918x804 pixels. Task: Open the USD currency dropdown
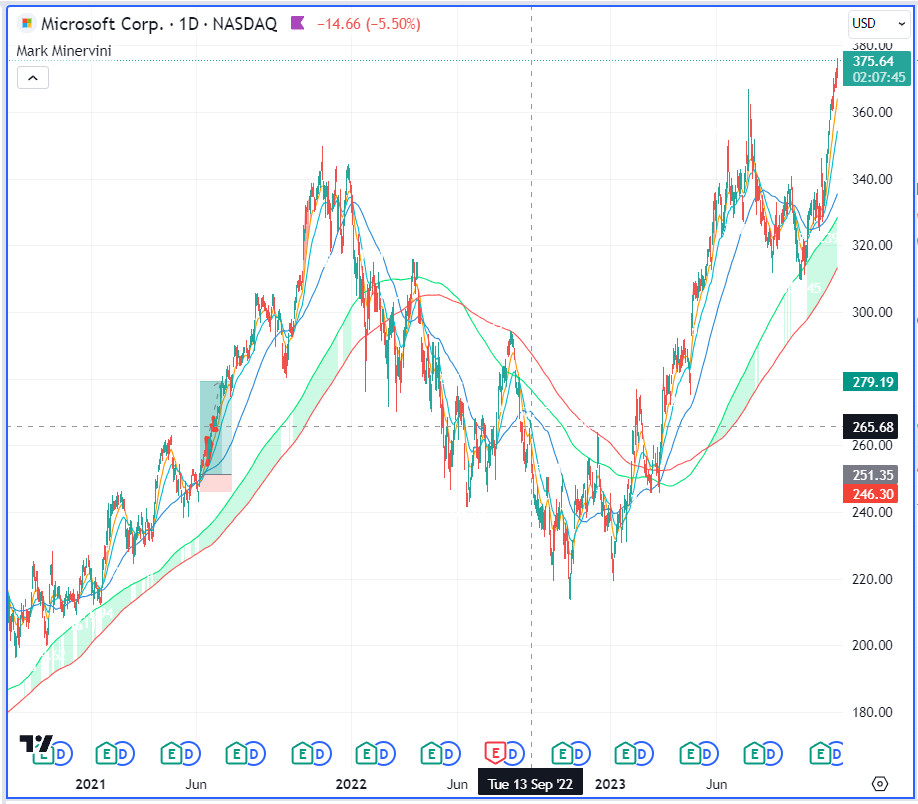[869, 23]
